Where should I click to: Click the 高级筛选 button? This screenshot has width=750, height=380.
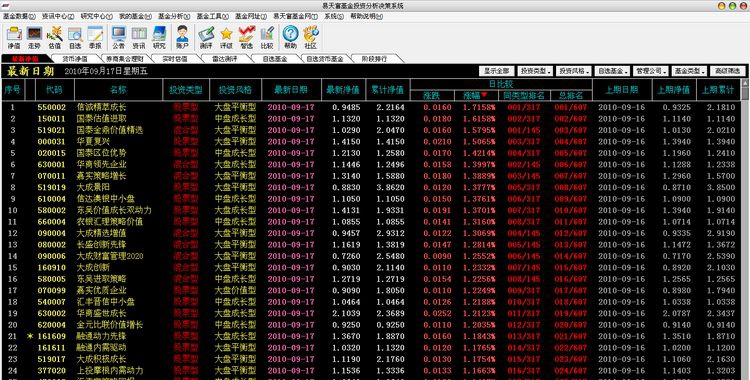(728, 71)
